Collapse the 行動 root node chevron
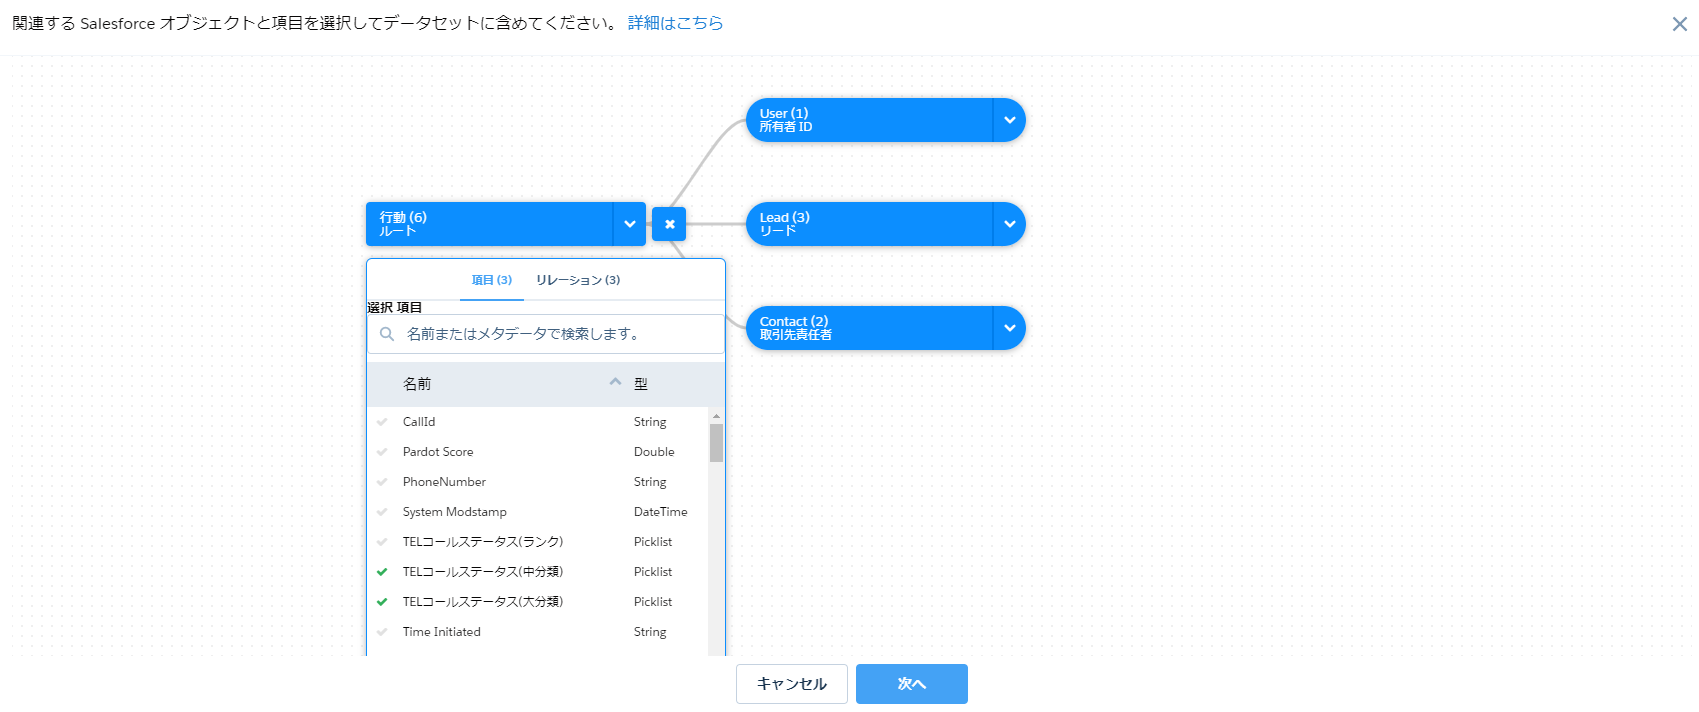The height and width of the screenshot is (712, 1699). 629,224
